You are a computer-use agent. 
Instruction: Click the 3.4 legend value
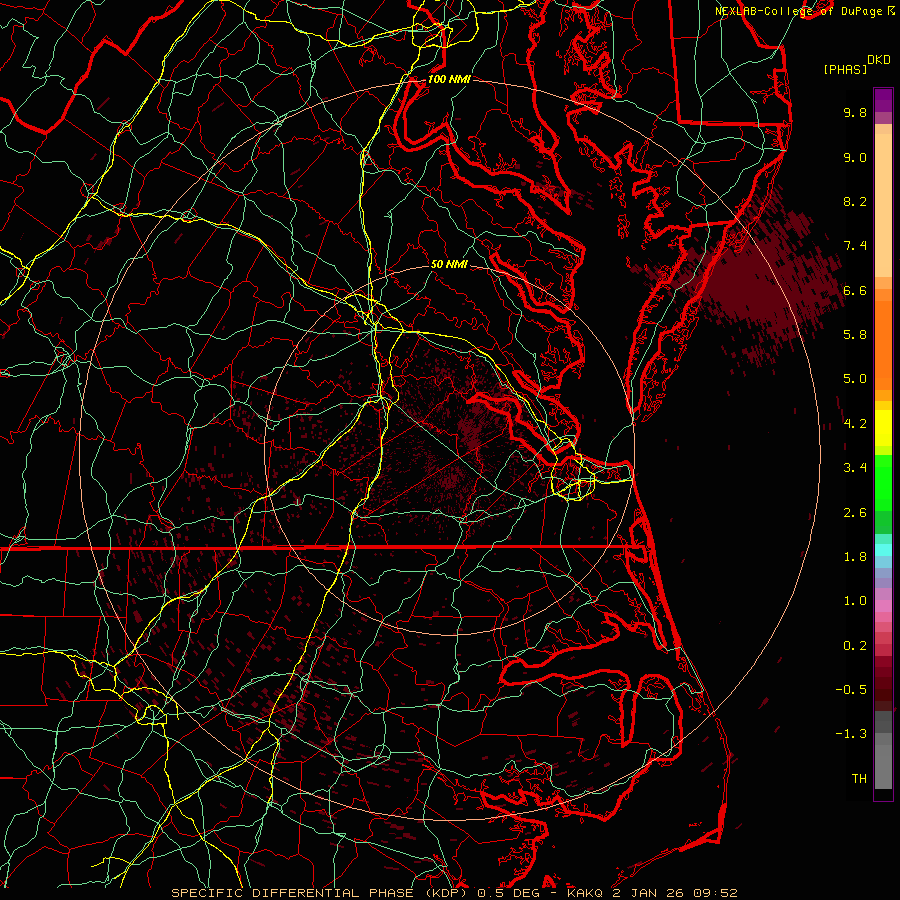point(855,468)
